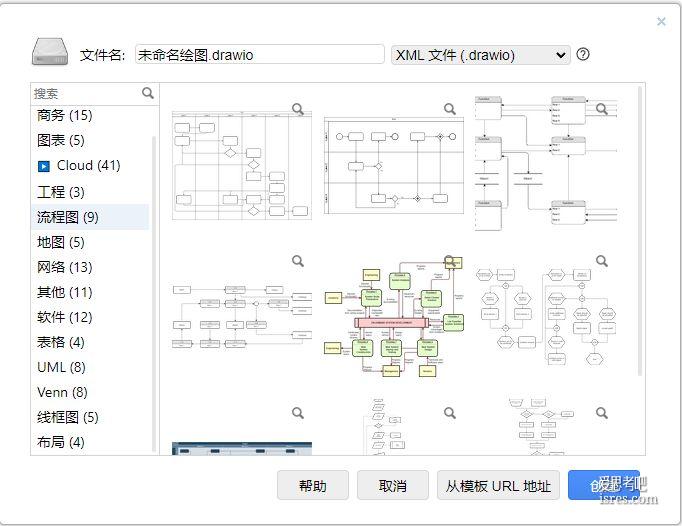Select the colorful green and yellow diagram thumbnail
The width and height of the screenshot is (682, 526).
pos(394,317)
